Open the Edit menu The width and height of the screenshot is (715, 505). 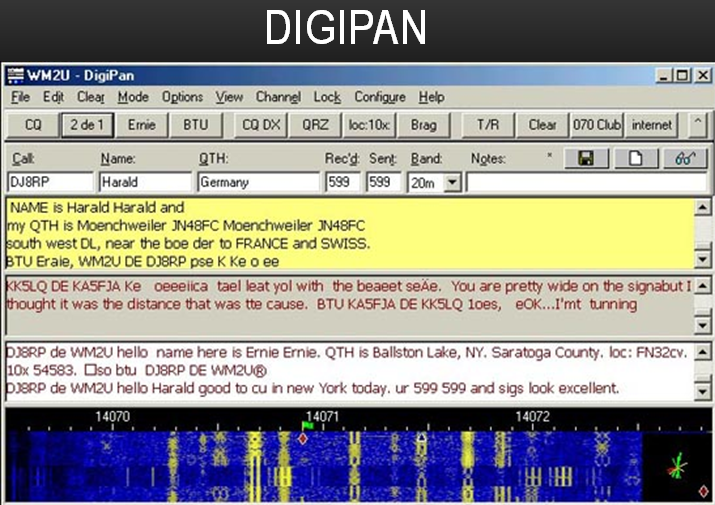53,97
